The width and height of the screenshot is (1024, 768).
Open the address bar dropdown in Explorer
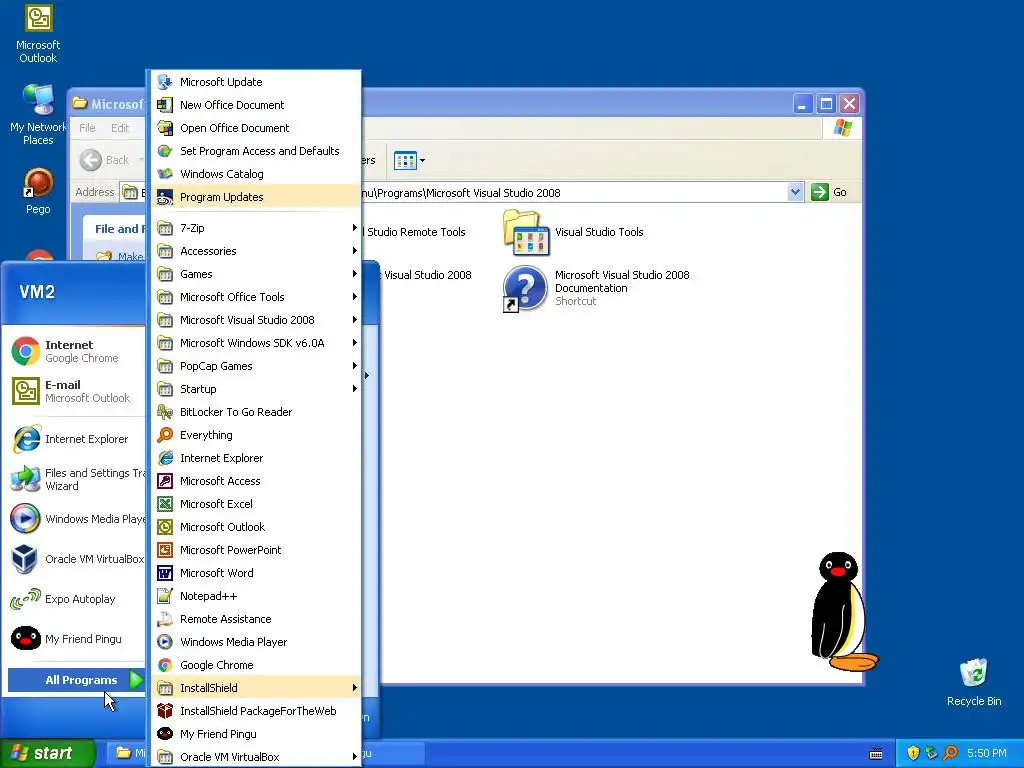(x=795, y=192)
